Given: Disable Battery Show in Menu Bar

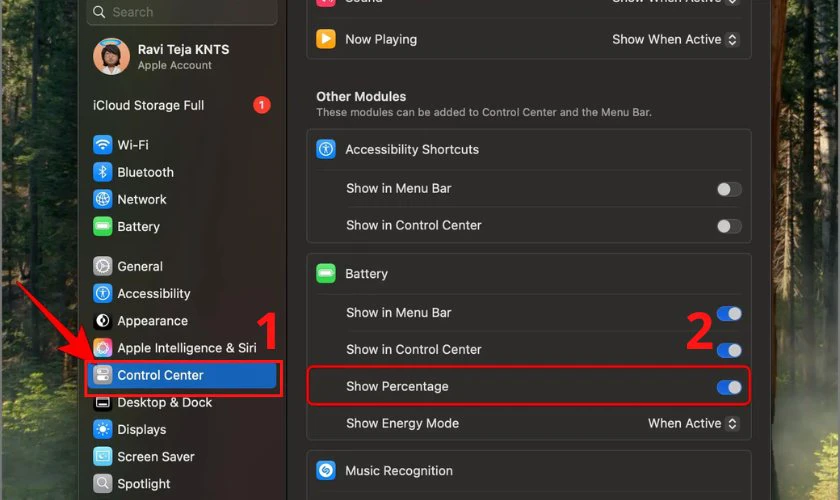Looking at the screenshot, I should click(729, 314).
